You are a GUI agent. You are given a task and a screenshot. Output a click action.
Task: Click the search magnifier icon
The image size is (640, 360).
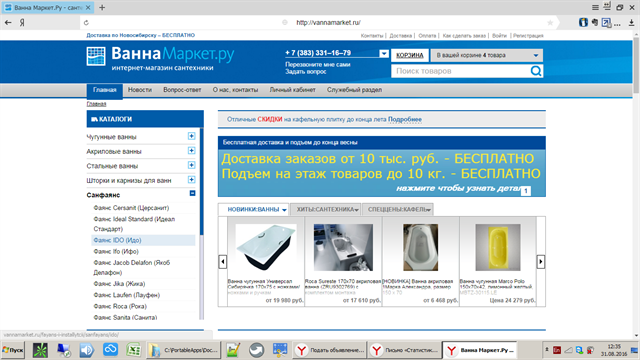pyautogui.click(x=536, y=71)
